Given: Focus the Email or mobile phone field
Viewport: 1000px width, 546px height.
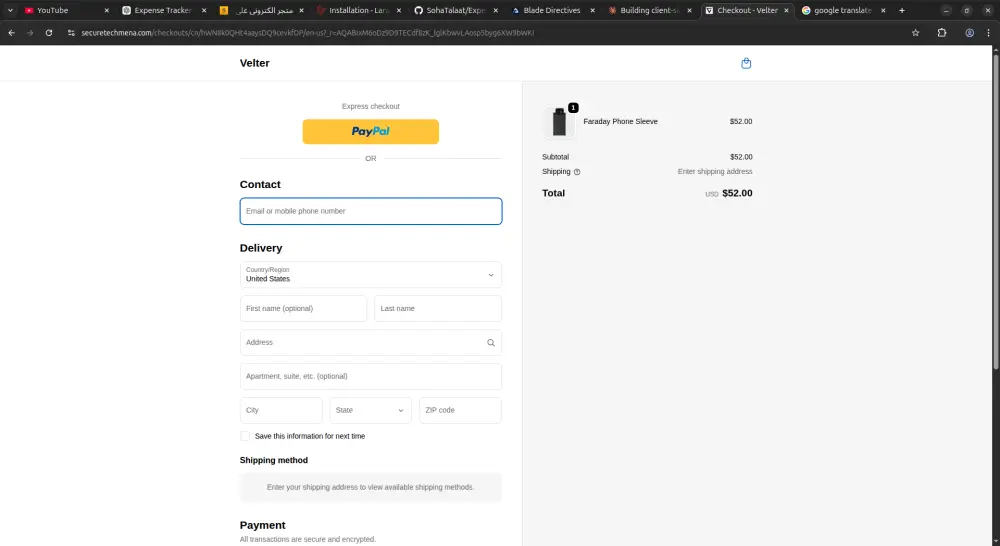Looking at the screenshot, I should tap(371, 211).
